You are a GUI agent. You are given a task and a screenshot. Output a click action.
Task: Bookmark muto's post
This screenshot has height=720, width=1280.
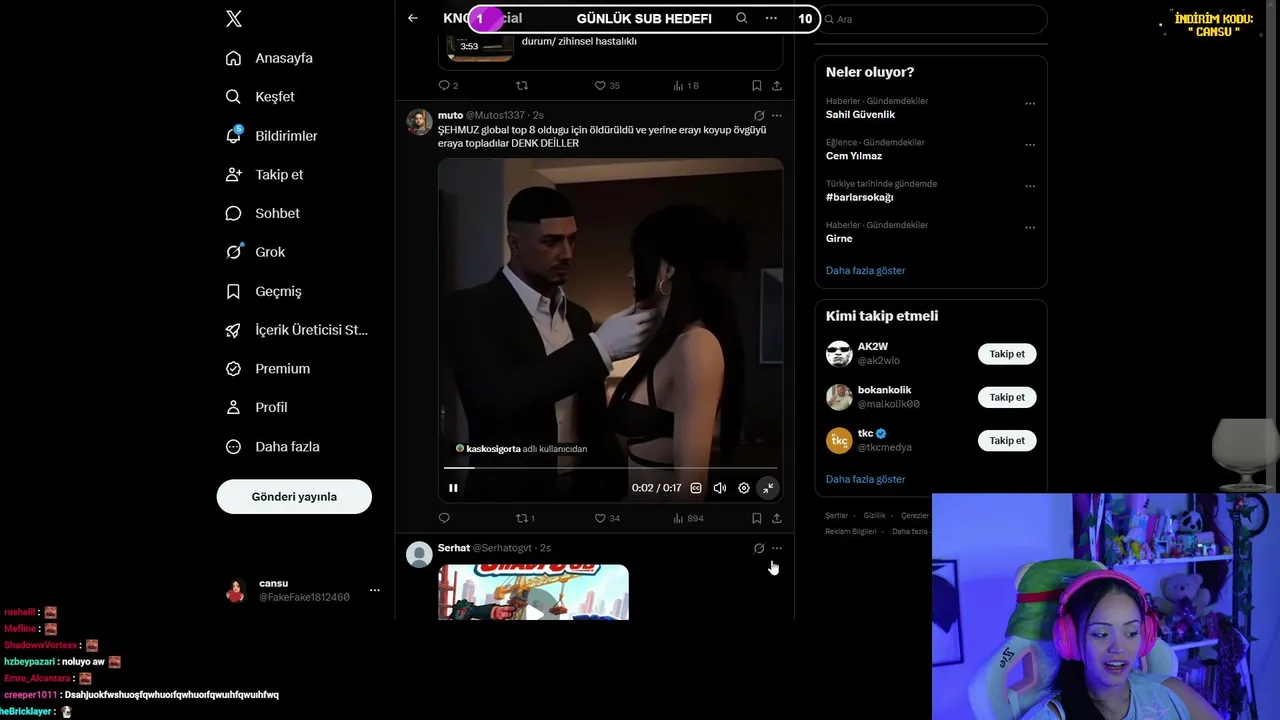click(x=757, y=518)
